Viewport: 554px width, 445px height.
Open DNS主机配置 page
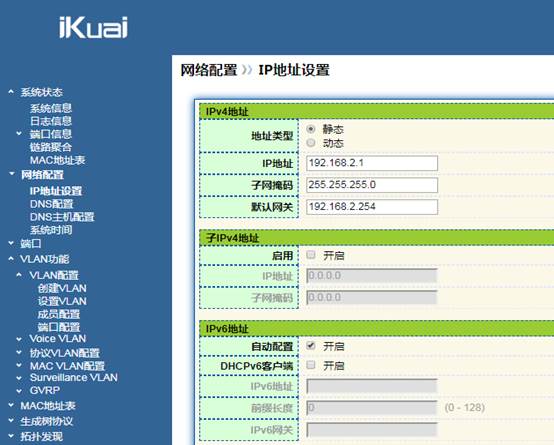(x=62, y=217)
